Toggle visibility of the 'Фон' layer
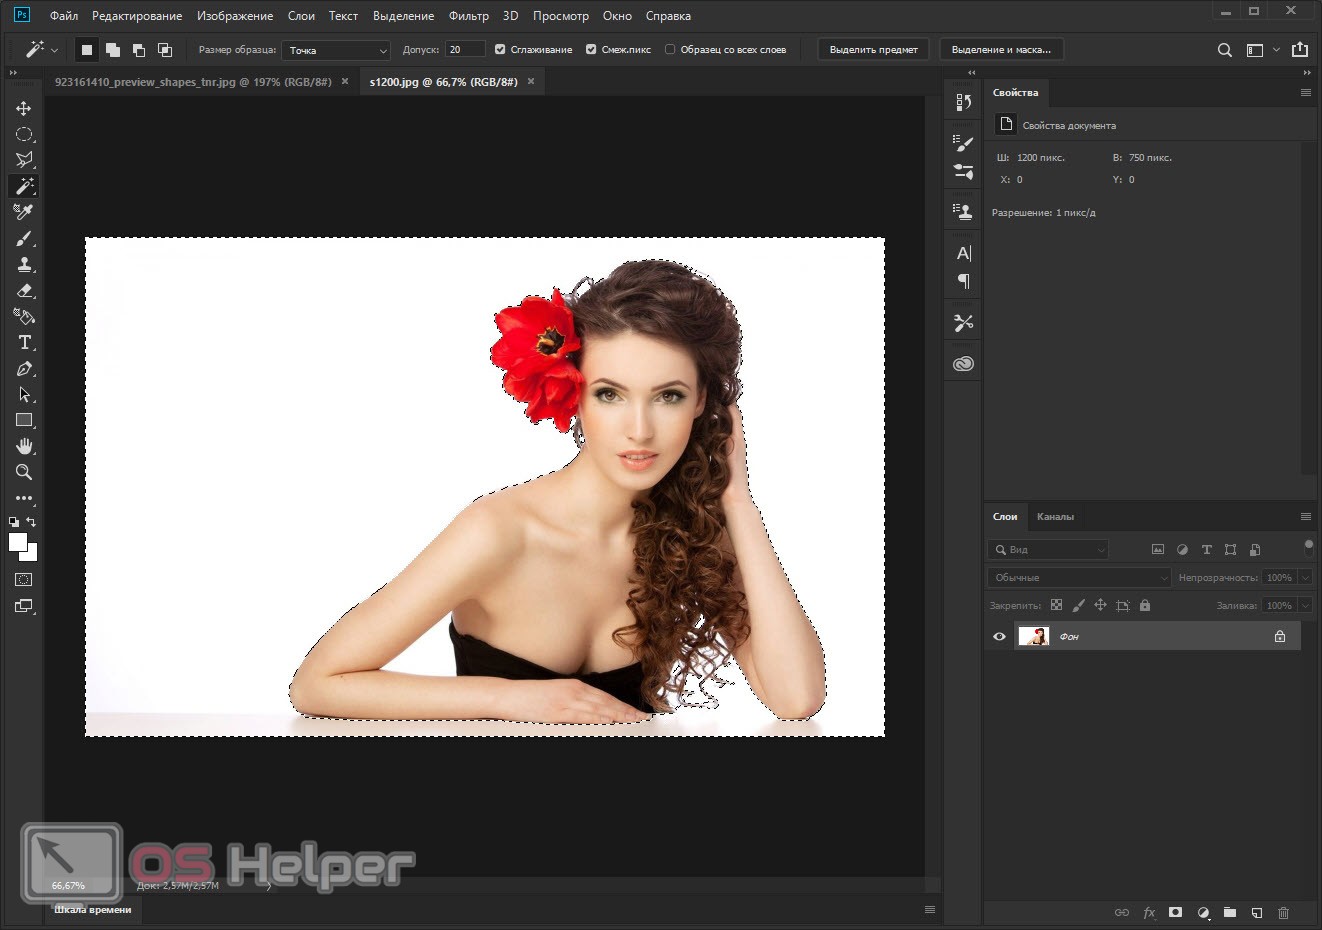This screenshot has height=930, width=1322. click(x=999, y=636)
